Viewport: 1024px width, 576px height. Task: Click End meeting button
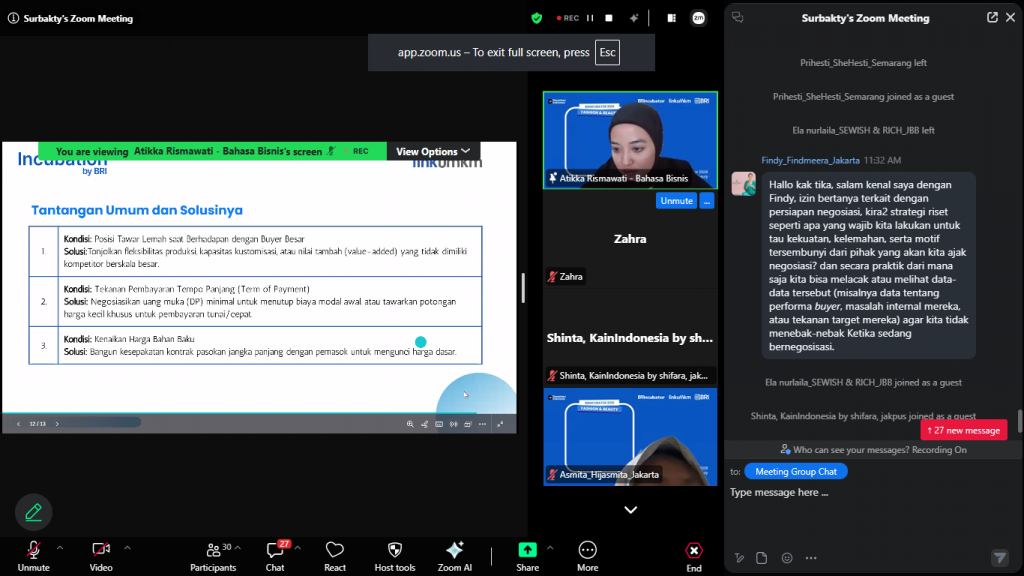pyautogui.click(x=694, y=556)
